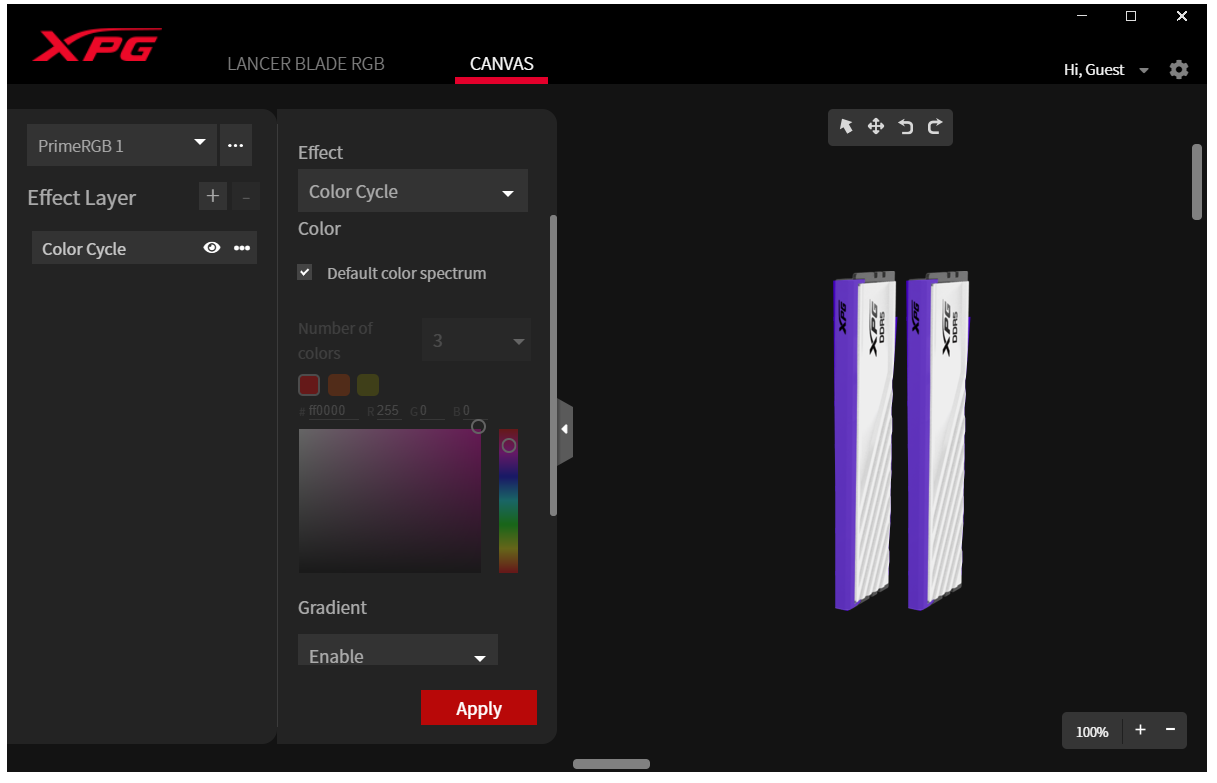Activate the move tool in canvas toolbar

point(876,126)
